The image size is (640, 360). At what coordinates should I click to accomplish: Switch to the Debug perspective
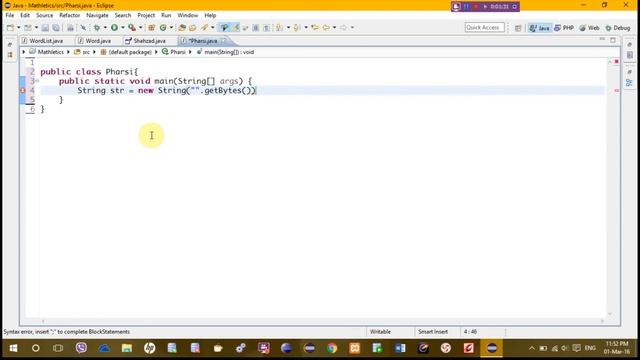618,28
